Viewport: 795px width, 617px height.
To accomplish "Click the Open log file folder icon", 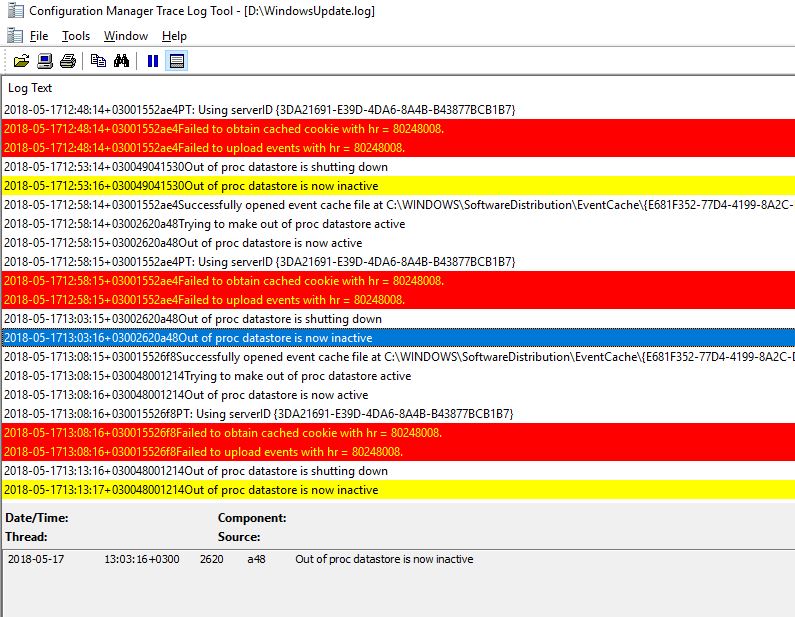I will tap(21, 61).
